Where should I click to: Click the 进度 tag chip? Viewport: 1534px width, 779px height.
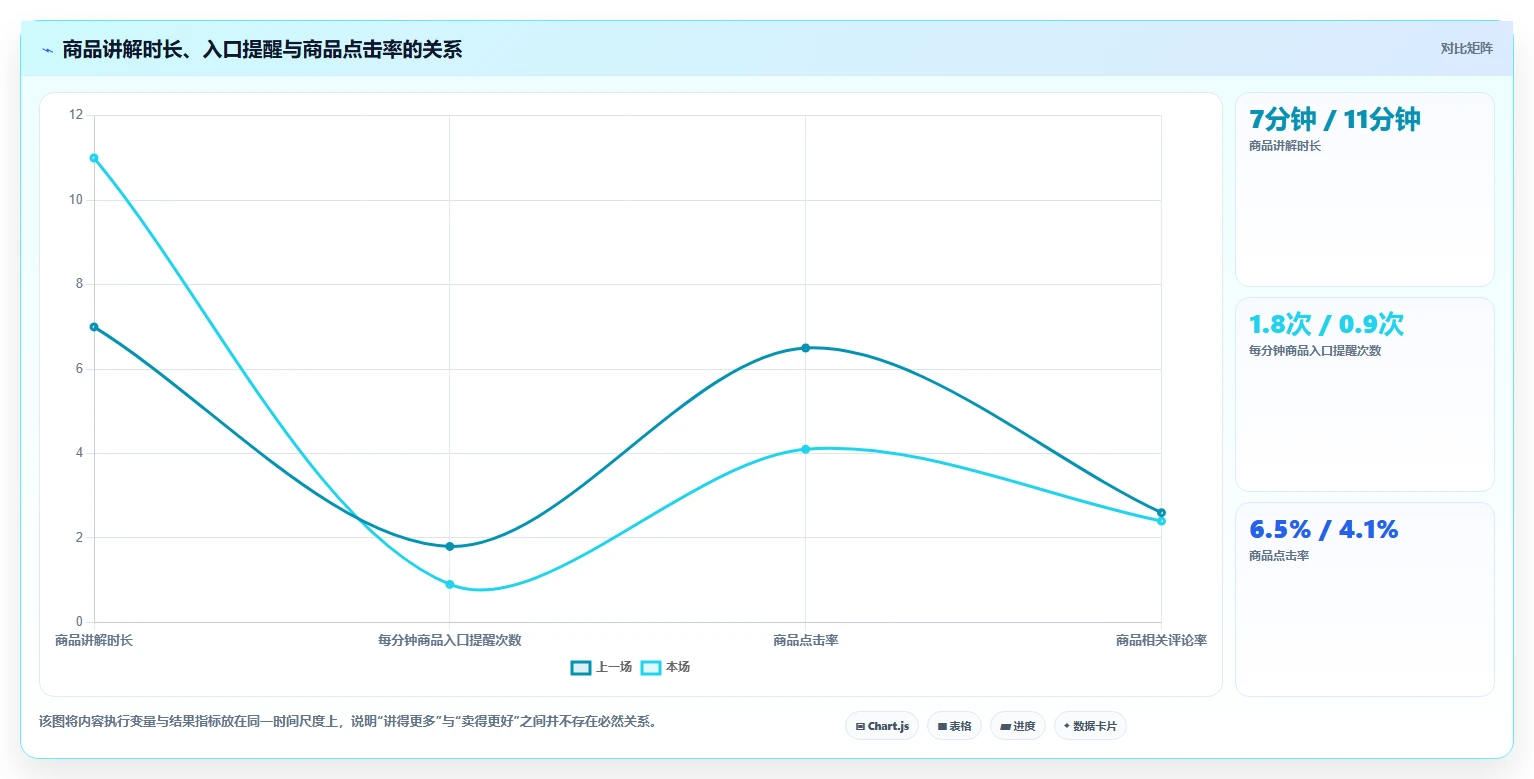1018,726
